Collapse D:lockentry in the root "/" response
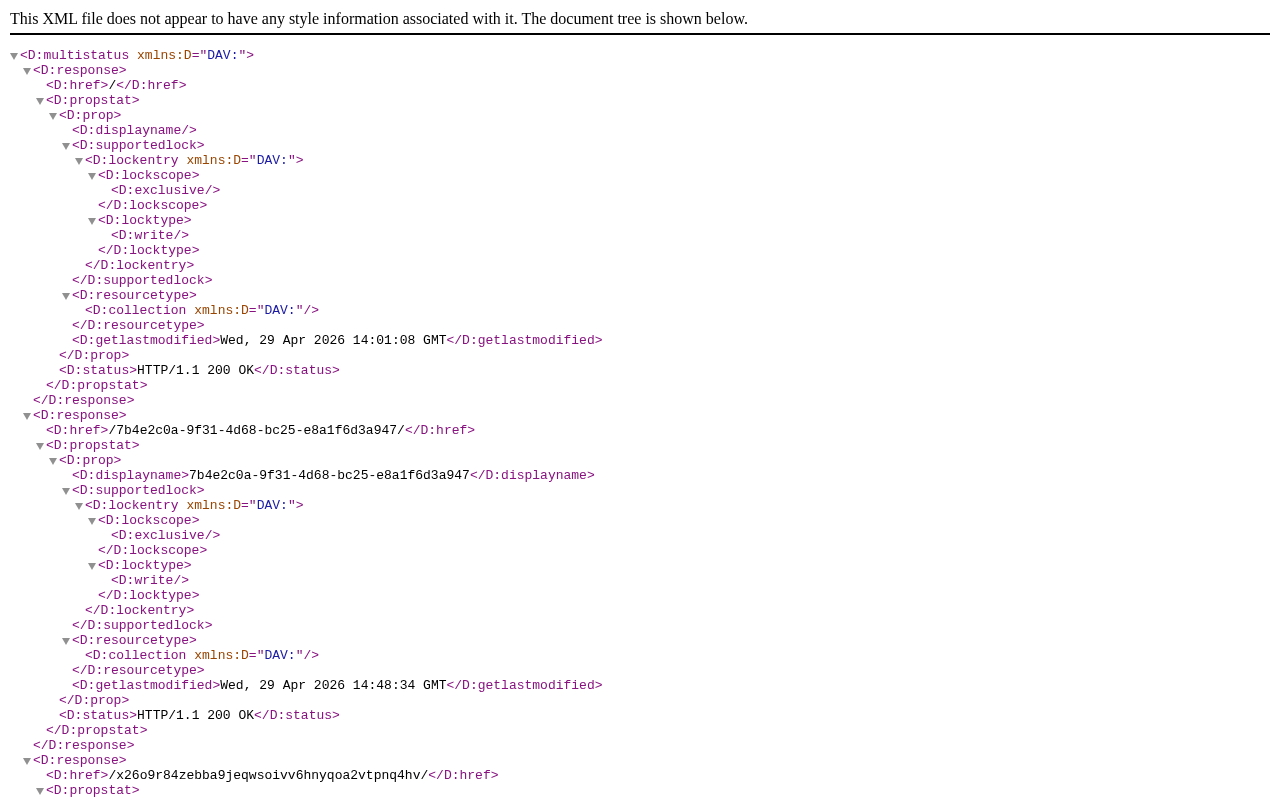 coord(79,161)
